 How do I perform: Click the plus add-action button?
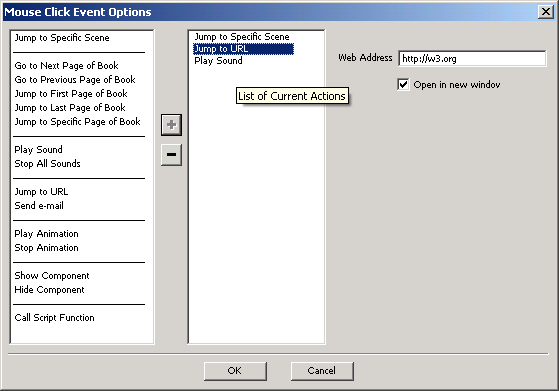click(x=171, y=125)
